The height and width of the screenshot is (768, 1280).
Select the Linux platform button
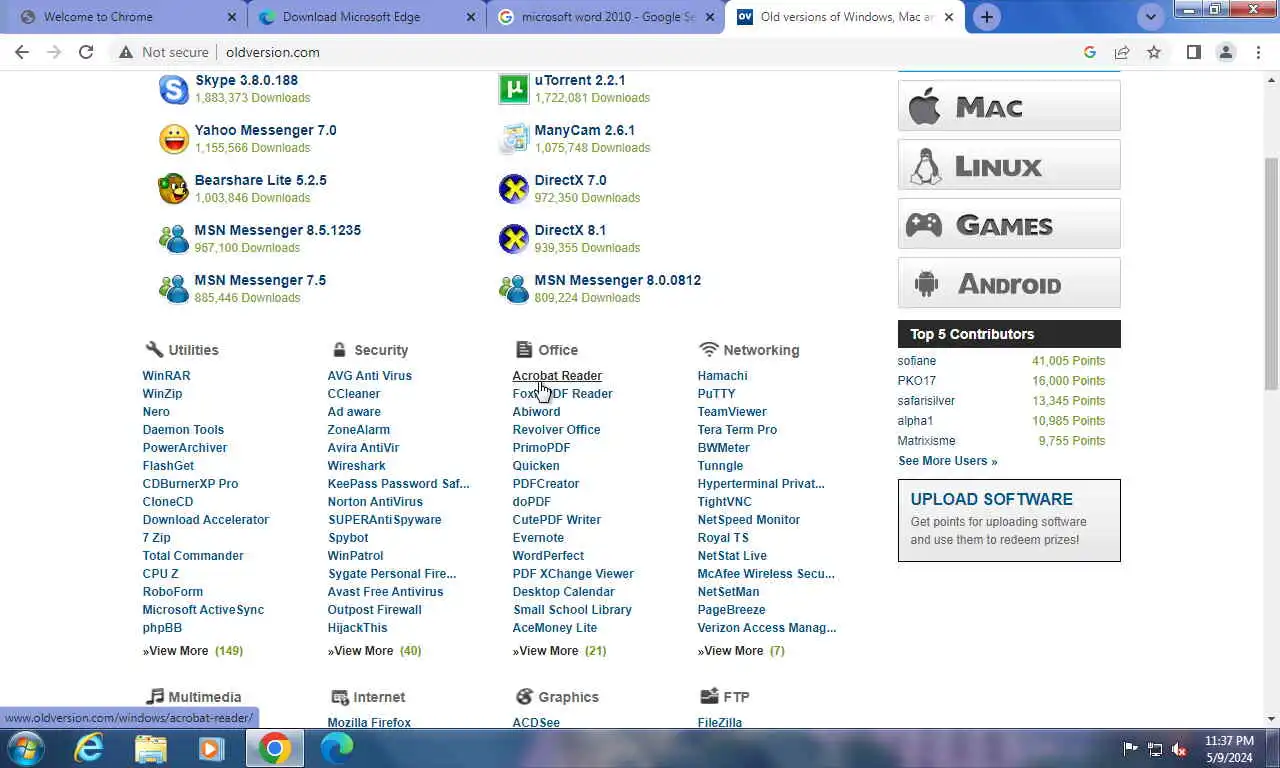[x=1009, y=165]
